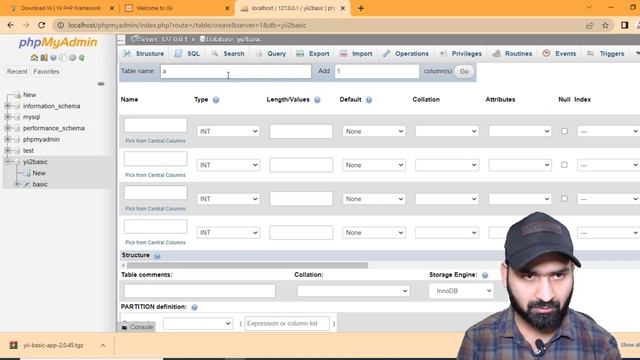Click browser forward arrow
This screenshot has height=360, width=640.
click(26, 25)
